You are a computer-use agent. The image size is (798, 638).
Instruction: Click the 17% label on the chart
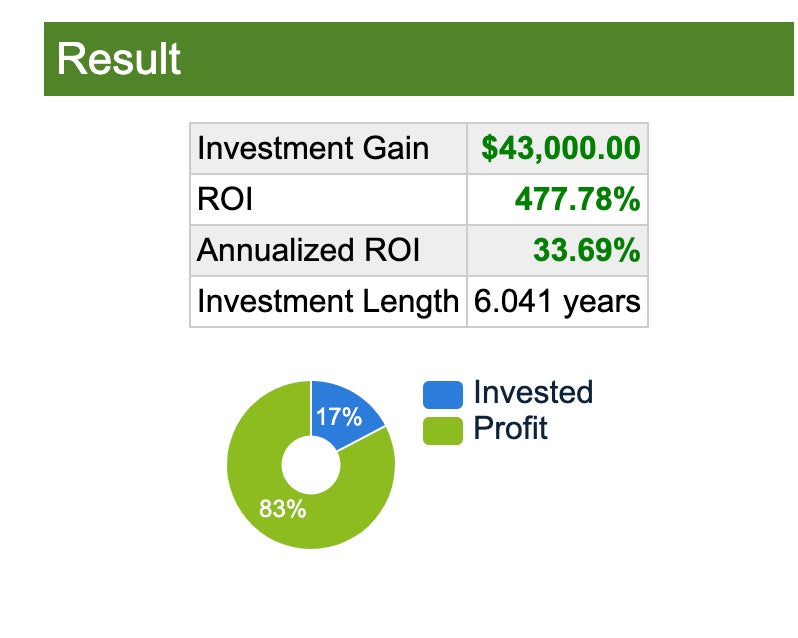pyautogui.click(x=339, y=417)
